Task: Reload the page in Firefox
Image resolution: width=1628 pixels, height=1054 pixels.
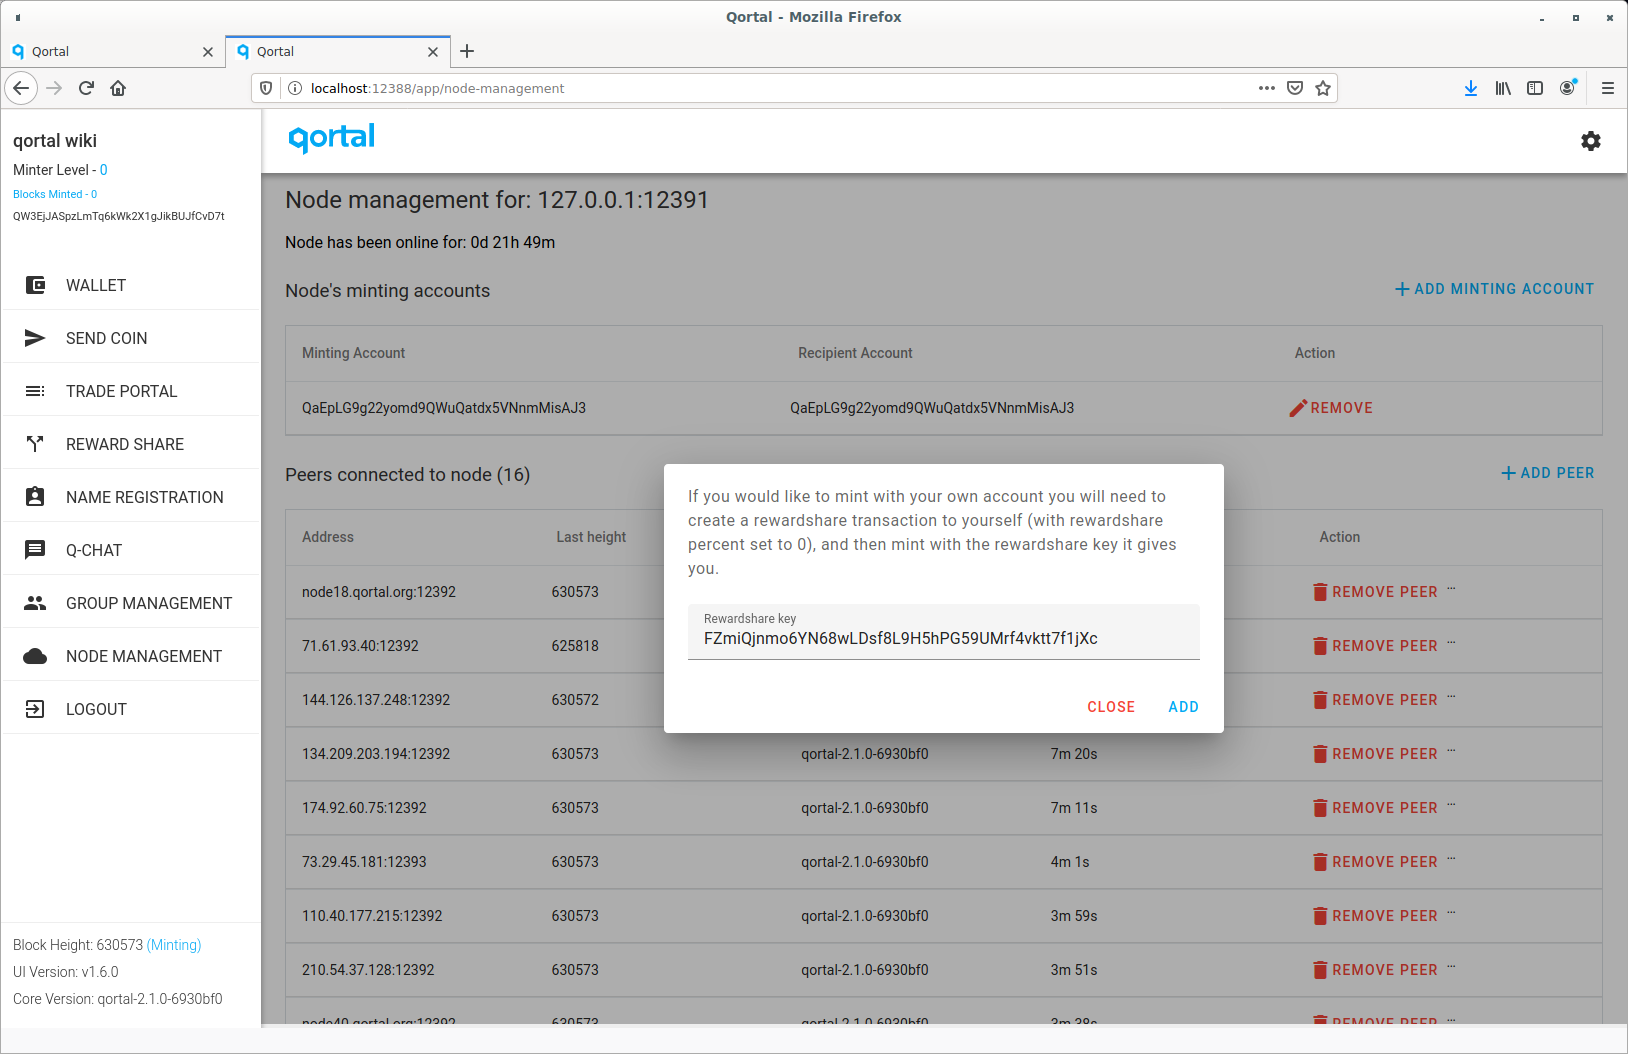Action: (86, 88)
